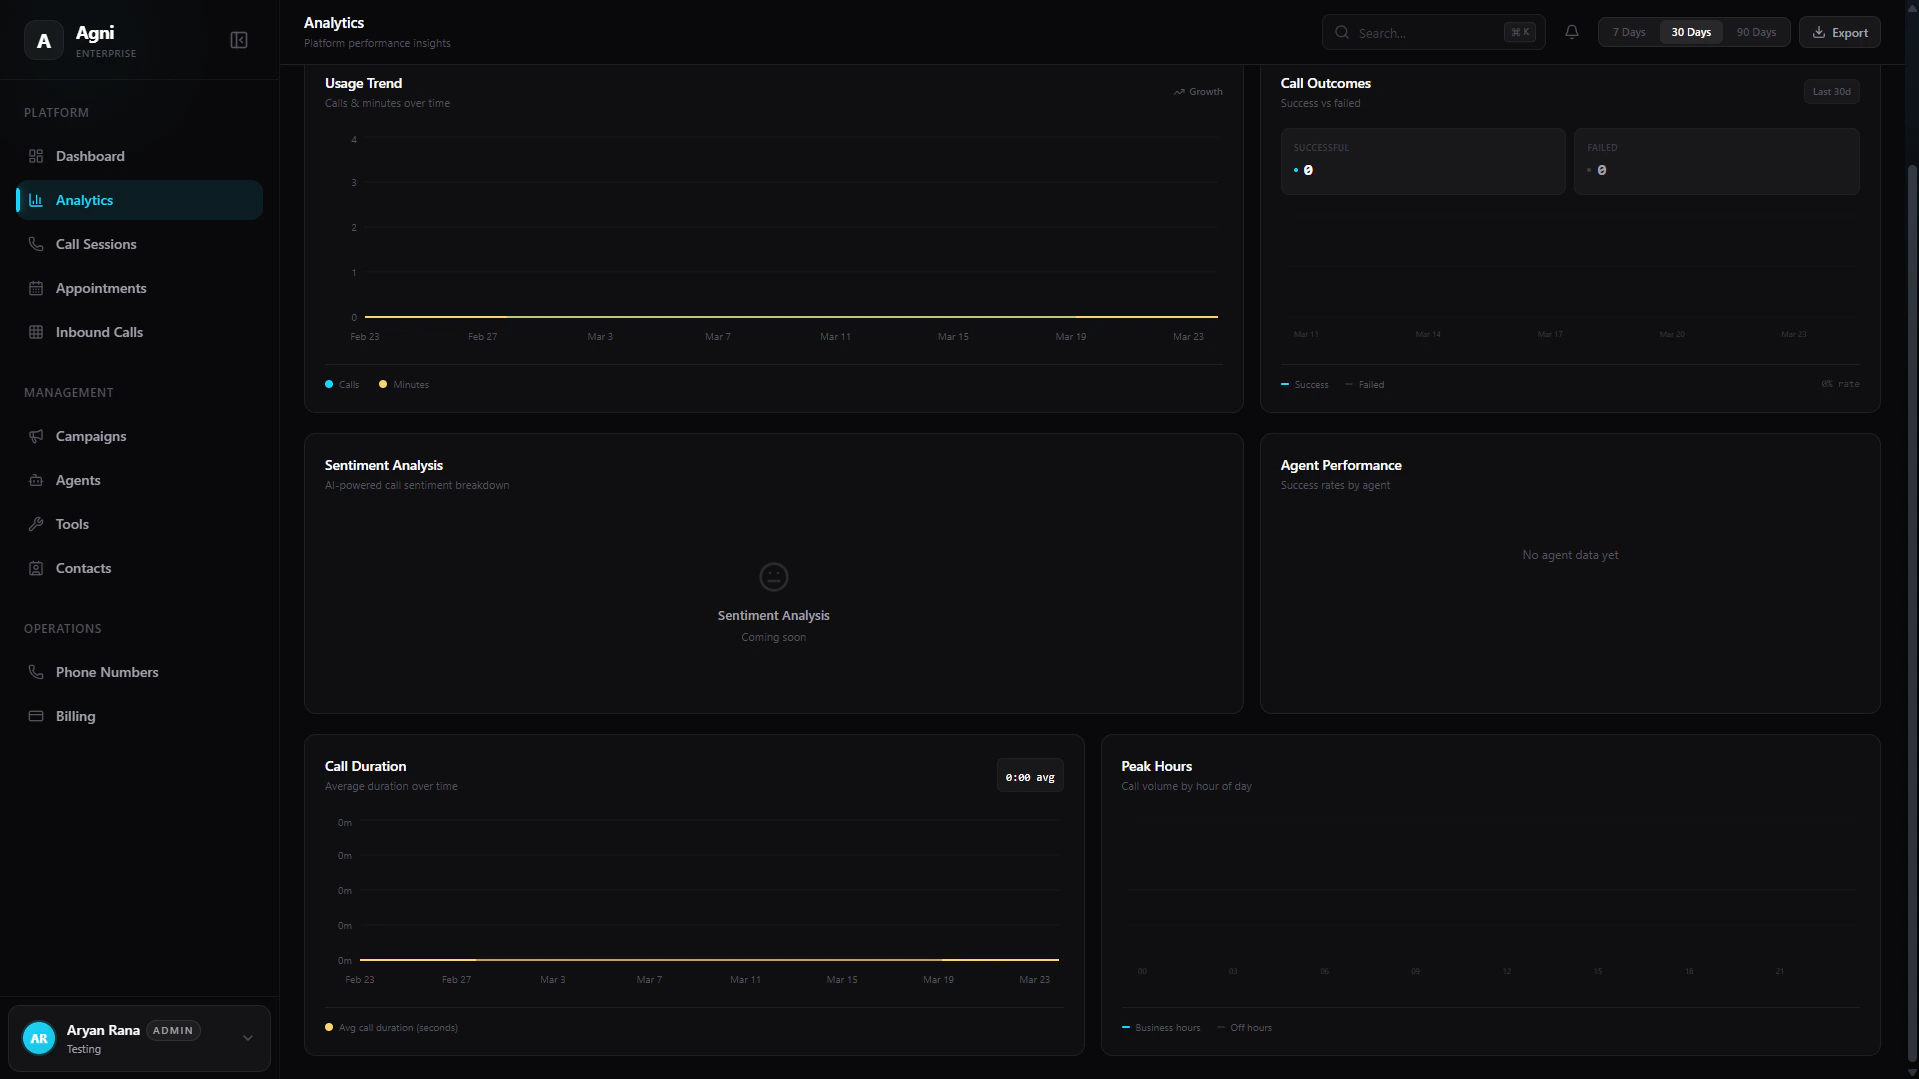Expand the Aryan Rana account menu
The width and height of the screenshot is (1919, 1079).
pos(247,1038)
